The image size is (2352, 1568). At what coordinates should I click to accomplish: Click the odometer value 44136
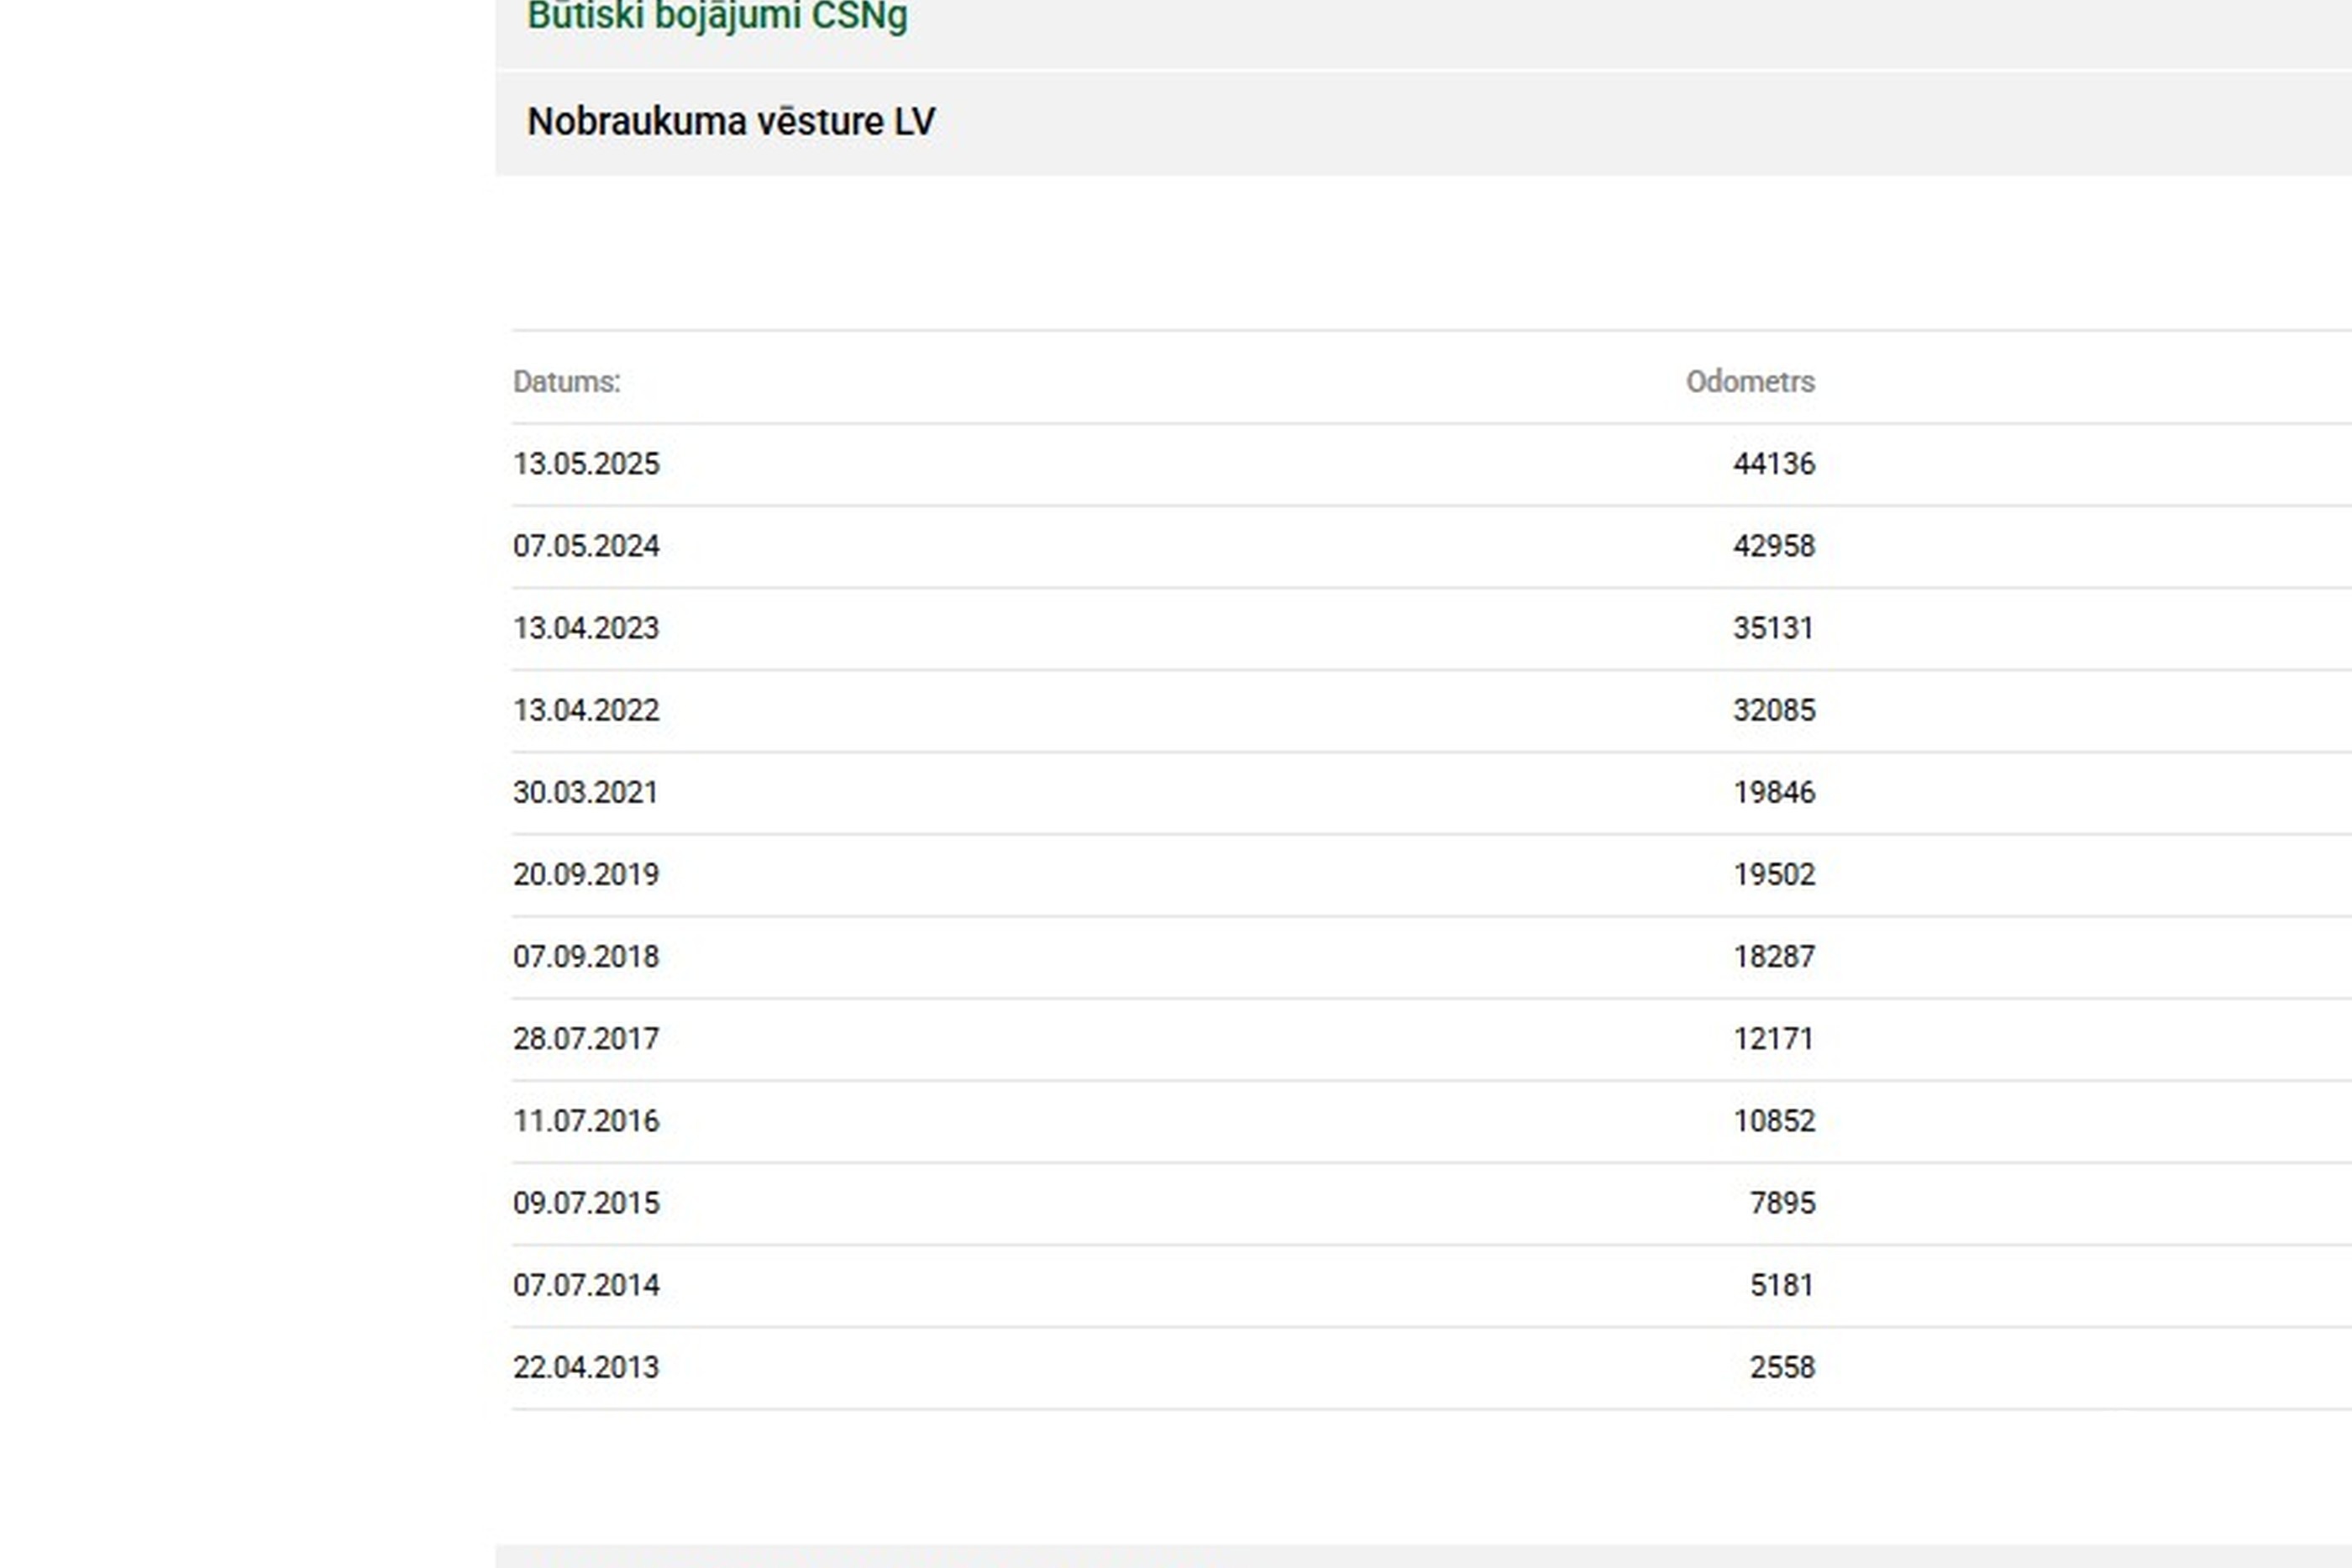(1773, 464)
